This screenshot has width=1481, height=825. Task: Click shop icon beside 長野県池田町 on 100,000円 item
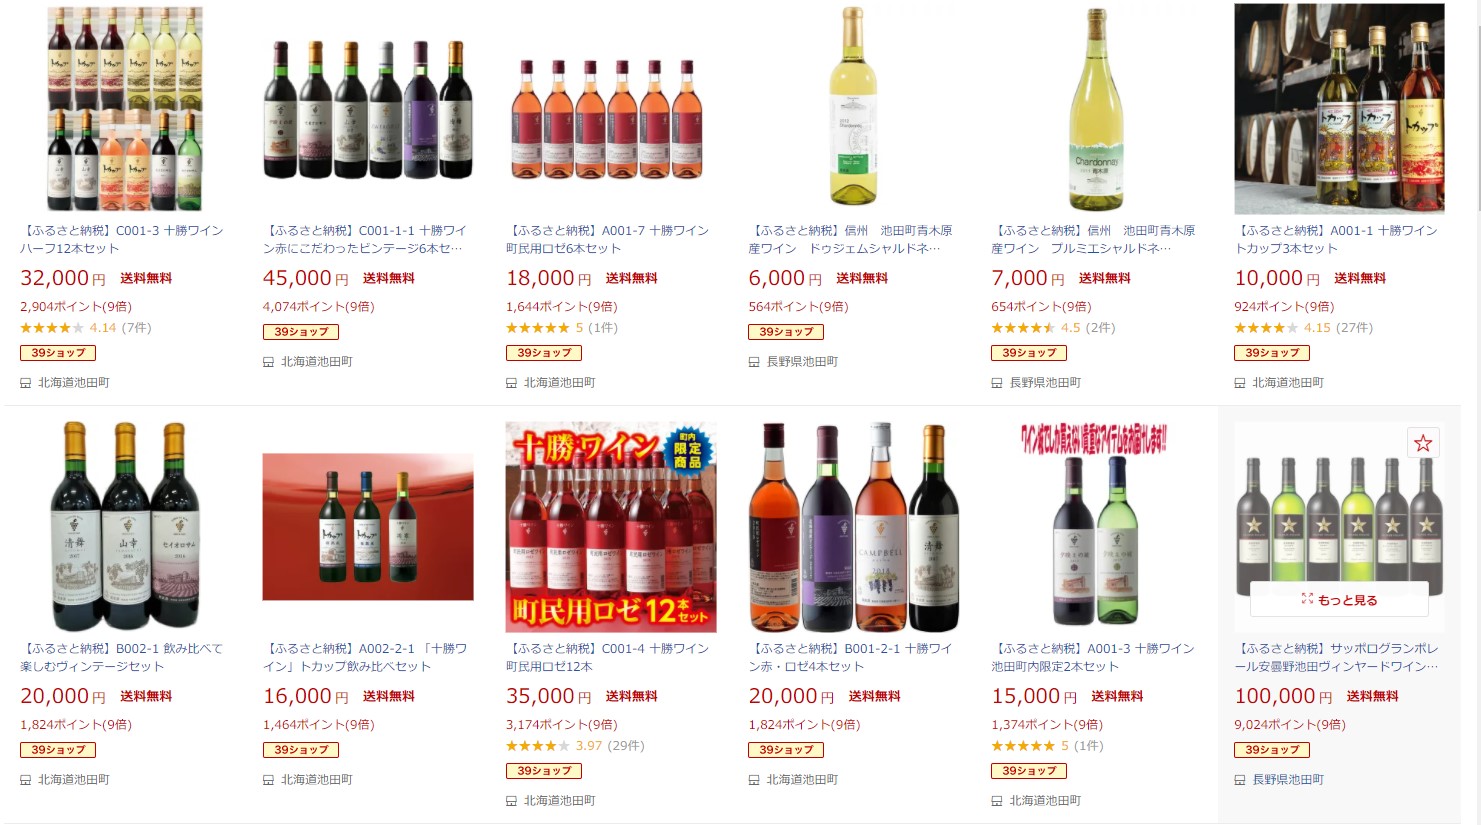tap(1240, 780)
